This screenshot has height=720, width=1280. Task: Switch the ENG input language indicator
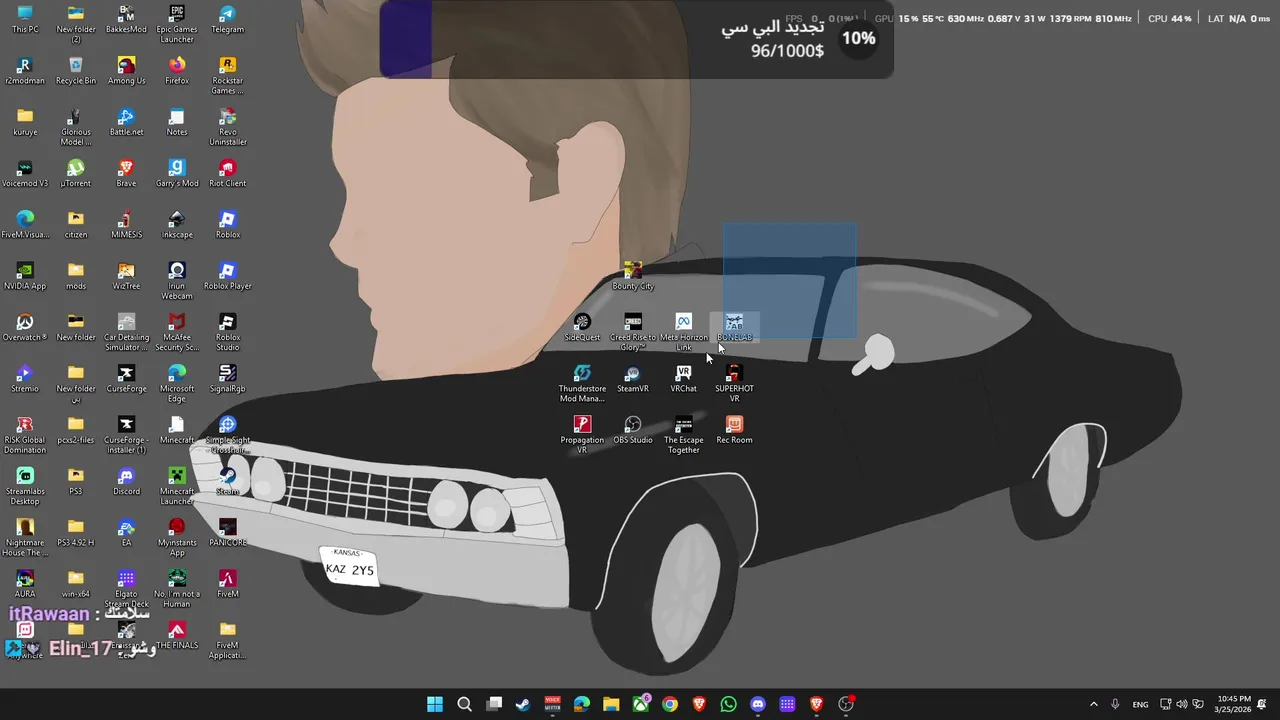[1140, 704]
